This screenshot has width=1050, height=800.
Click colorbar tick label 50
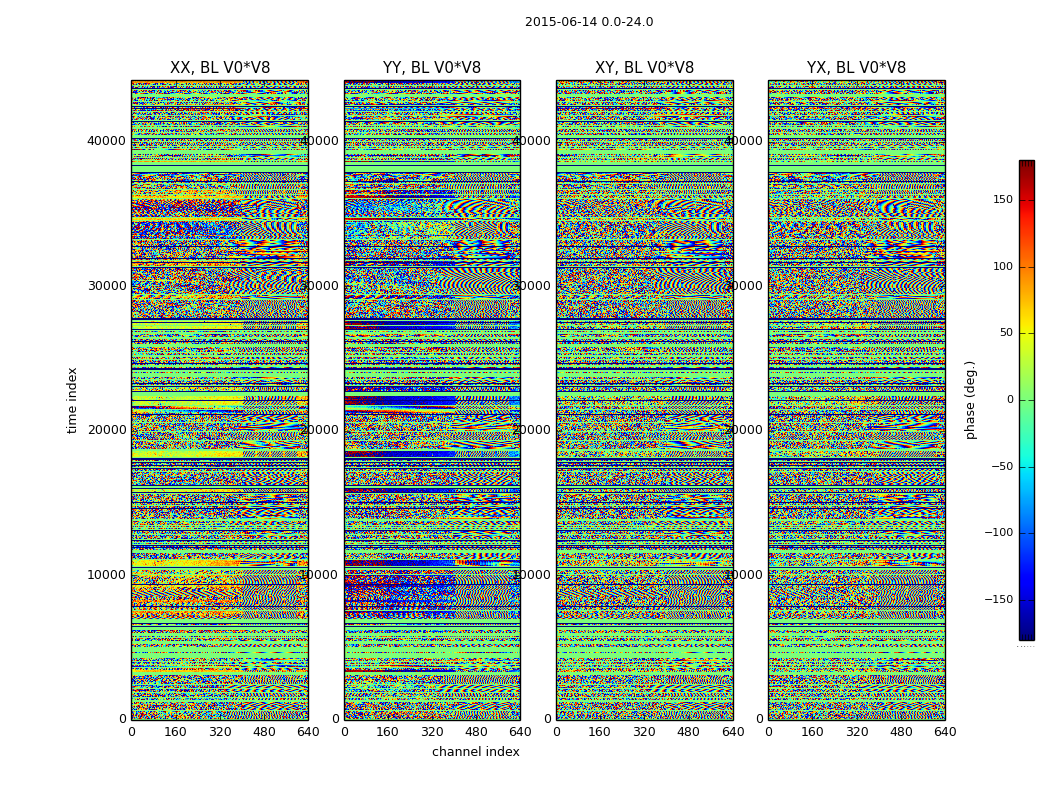tap(1006, 333)
